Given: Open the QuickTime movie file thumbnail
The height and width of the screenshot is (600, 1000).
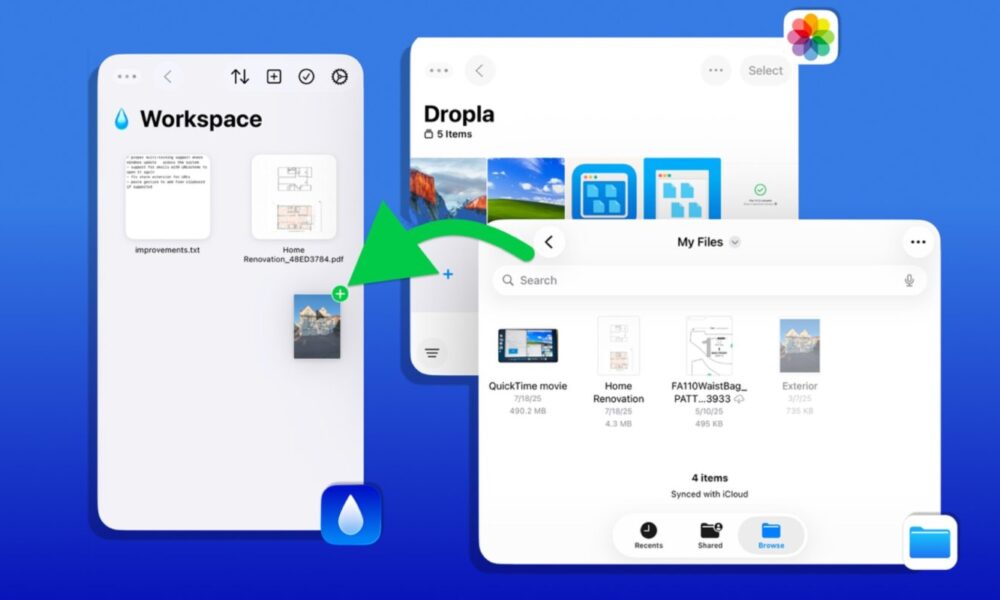Looking at the screenshot, I should pos(527,346).
